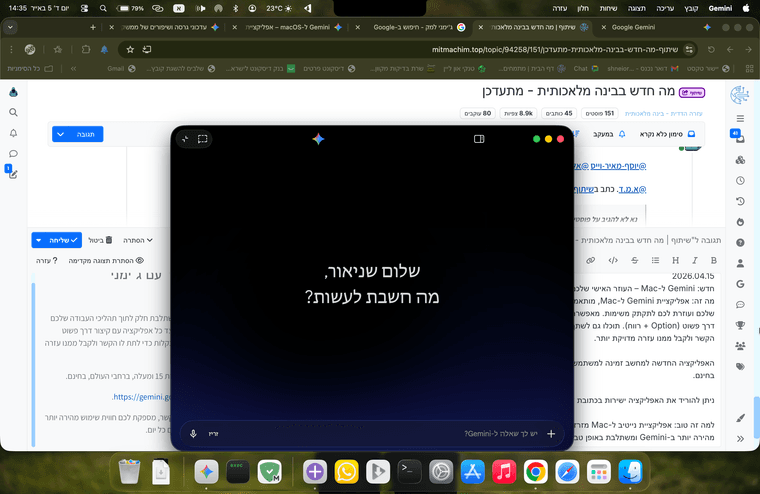The image size is (760, 494).
Task: Click the microphone icon in Gemini window
Action: [x=193, y=434]
